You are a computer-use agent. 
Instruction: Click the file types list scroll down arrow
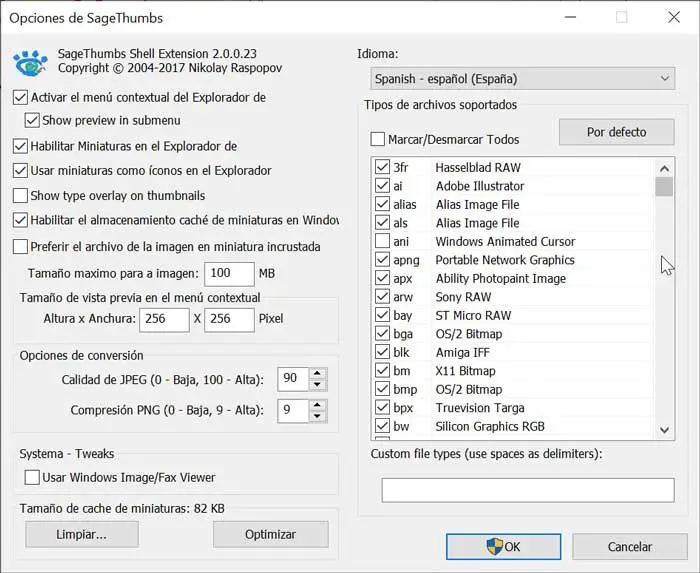664,430
